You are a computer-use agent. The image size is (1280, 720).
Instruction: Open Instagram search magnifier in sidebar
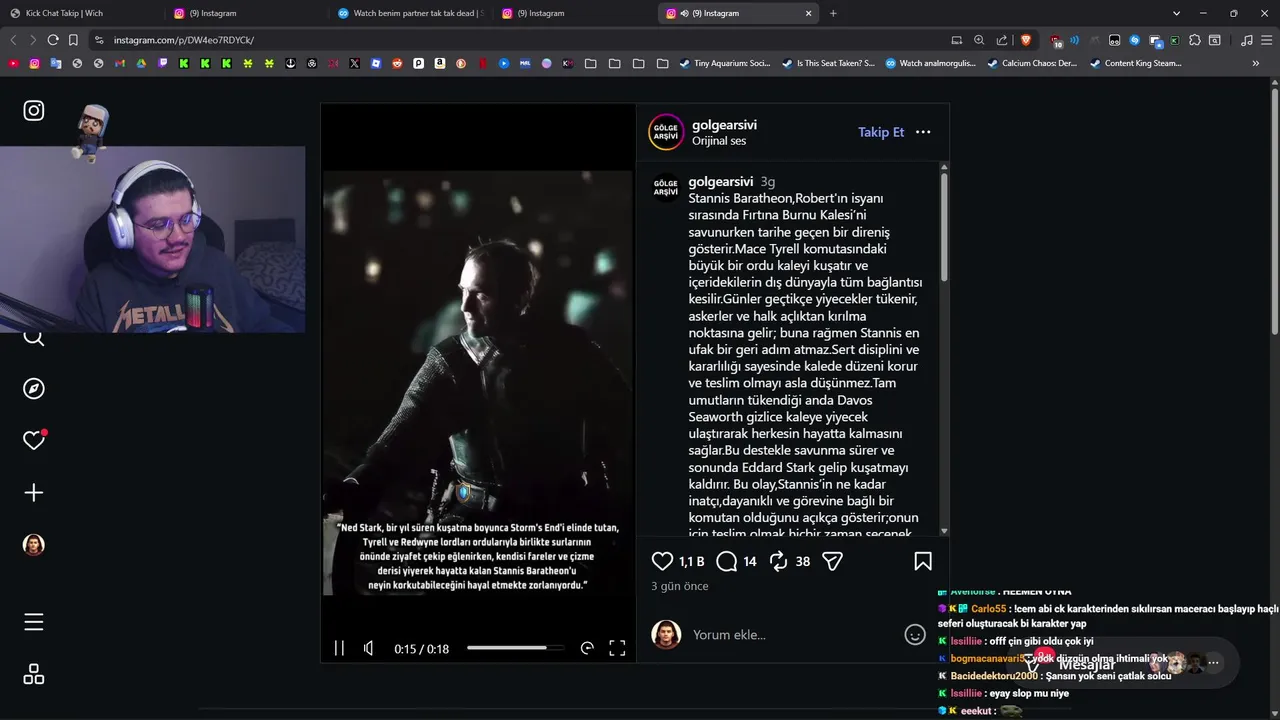pyautogui.click(x=34, y=337)
